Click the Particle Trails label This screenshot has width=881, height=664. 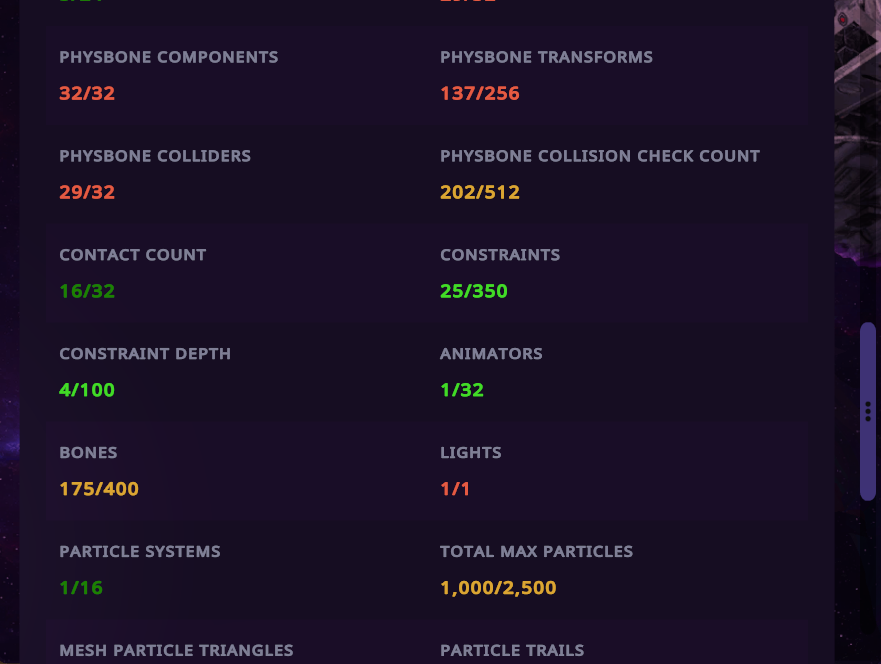512,651
